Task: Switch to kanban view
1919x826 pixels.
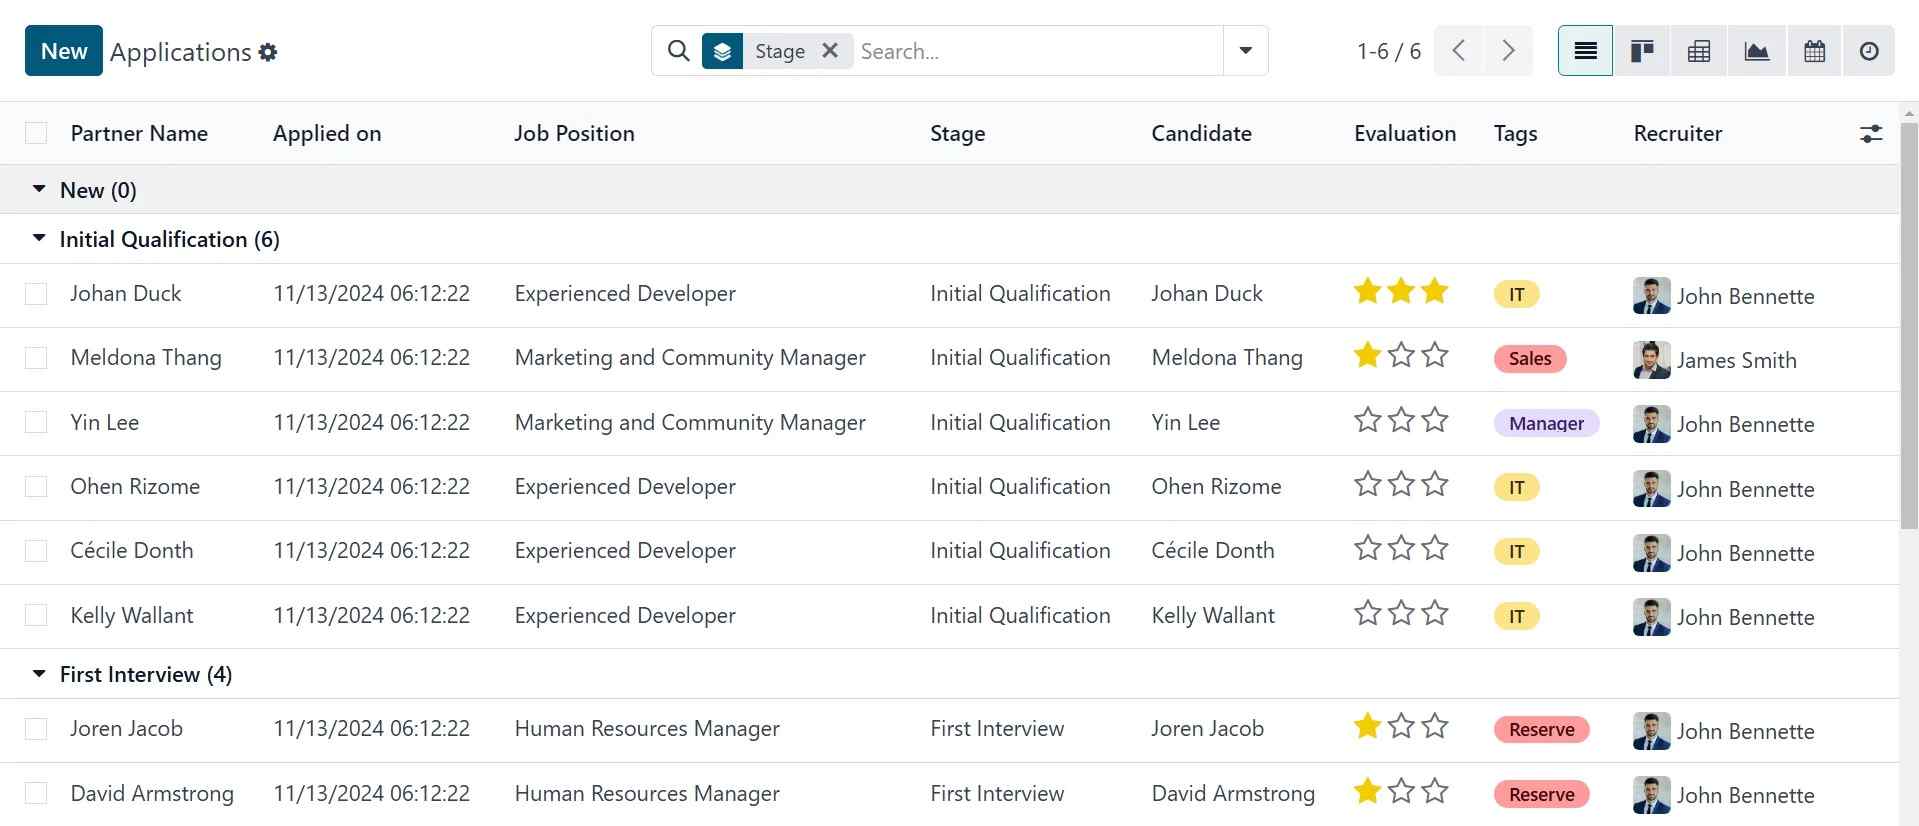Action: coord(1642,51)
